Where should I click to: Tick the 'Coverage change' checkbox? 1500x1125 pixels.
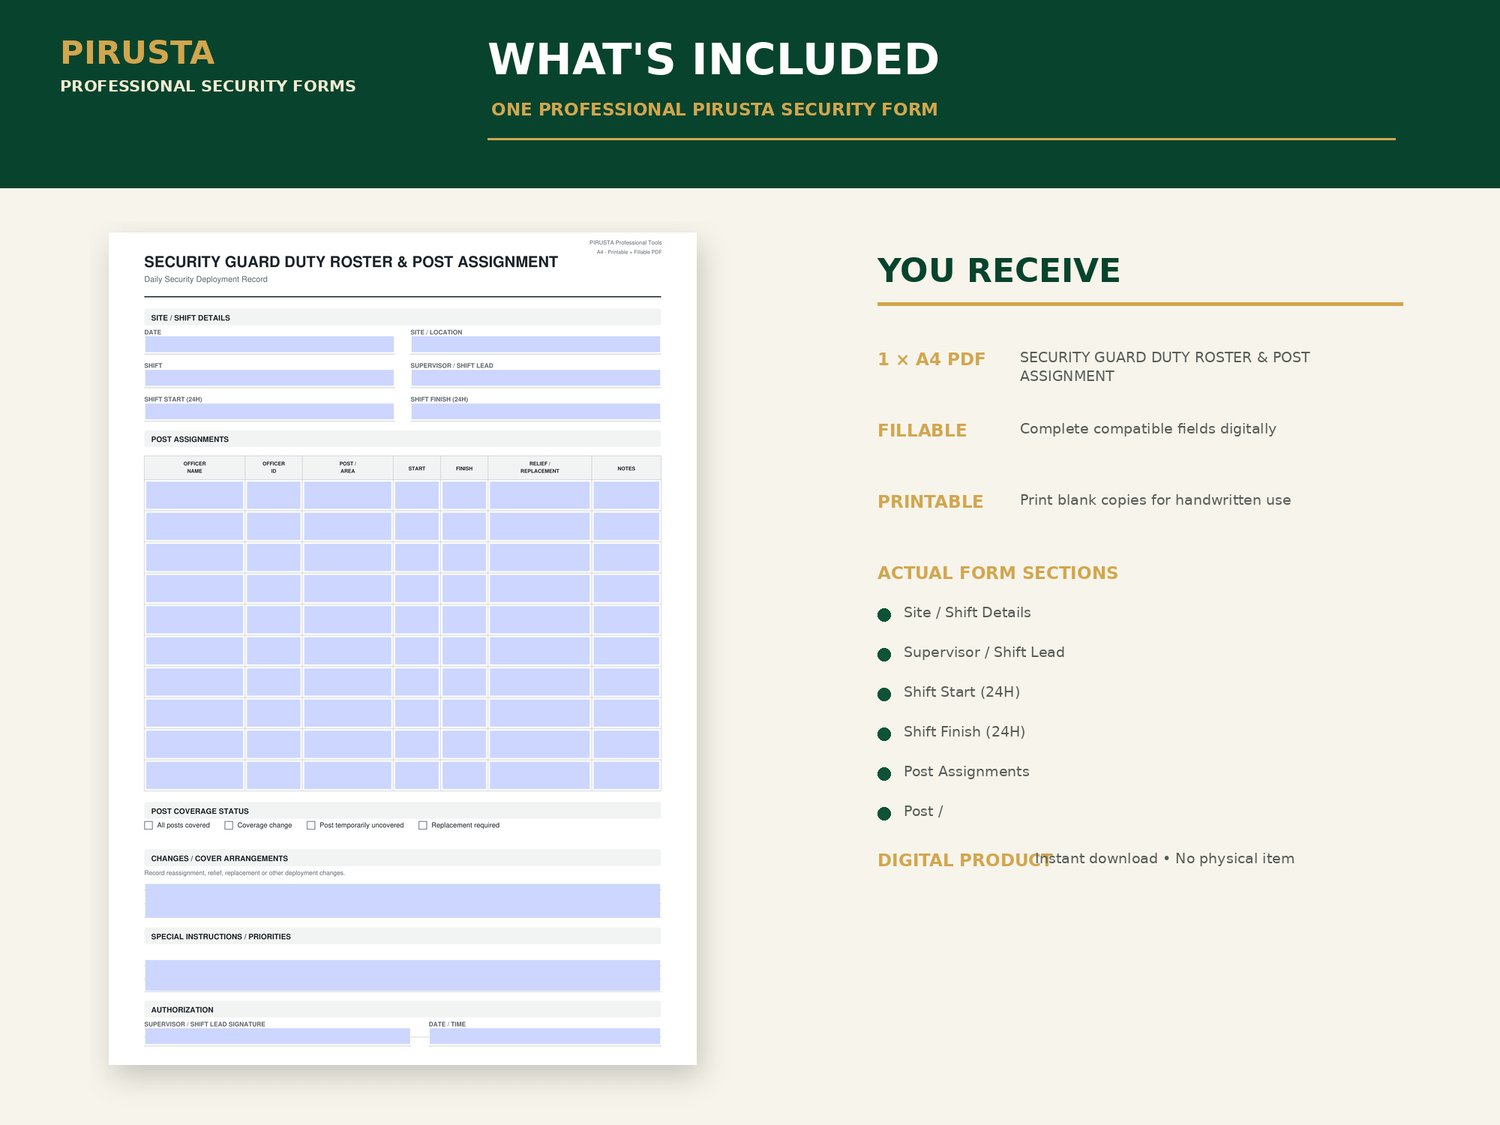229,826
